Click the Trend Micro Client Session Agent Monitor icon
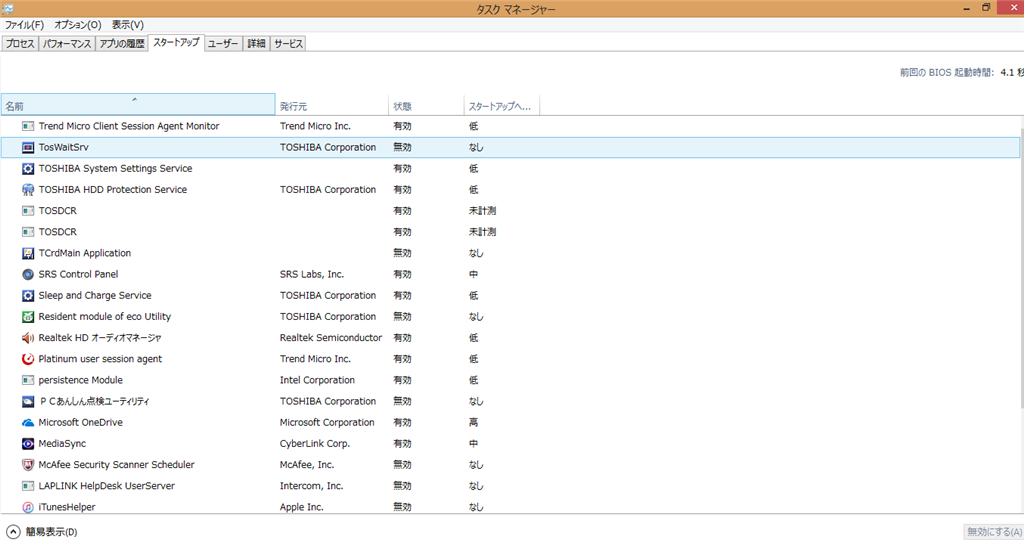1024x545 pixels. click(x=27, y=126)
